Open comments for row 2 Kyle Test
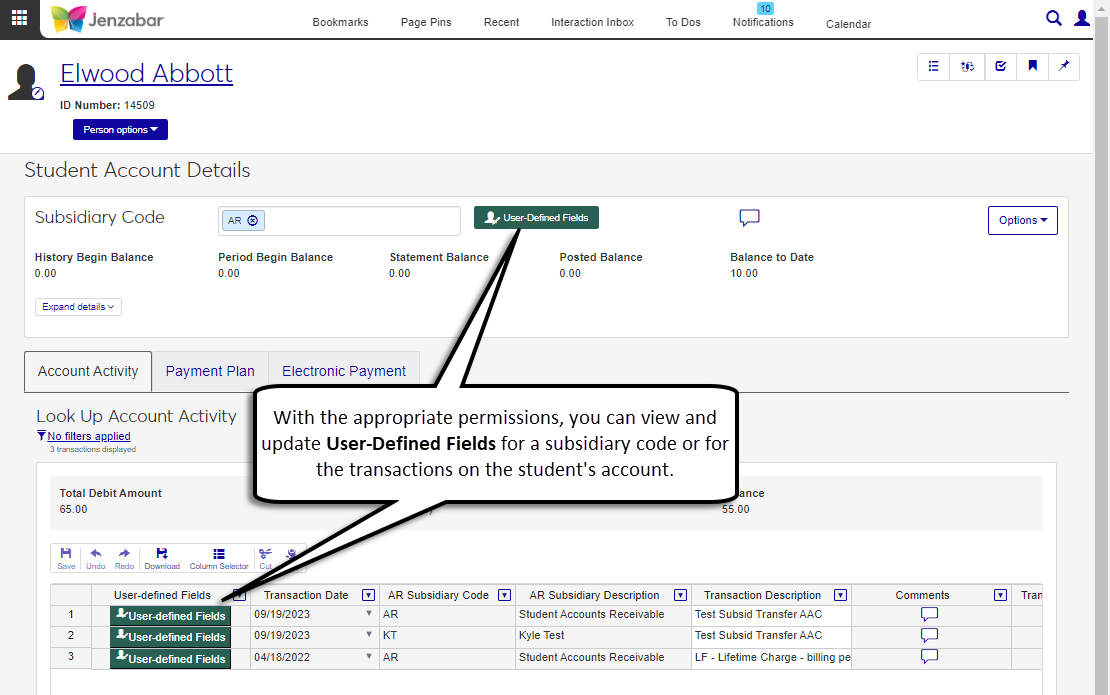This screenshot has width=1110, height=695. (929, 635)
